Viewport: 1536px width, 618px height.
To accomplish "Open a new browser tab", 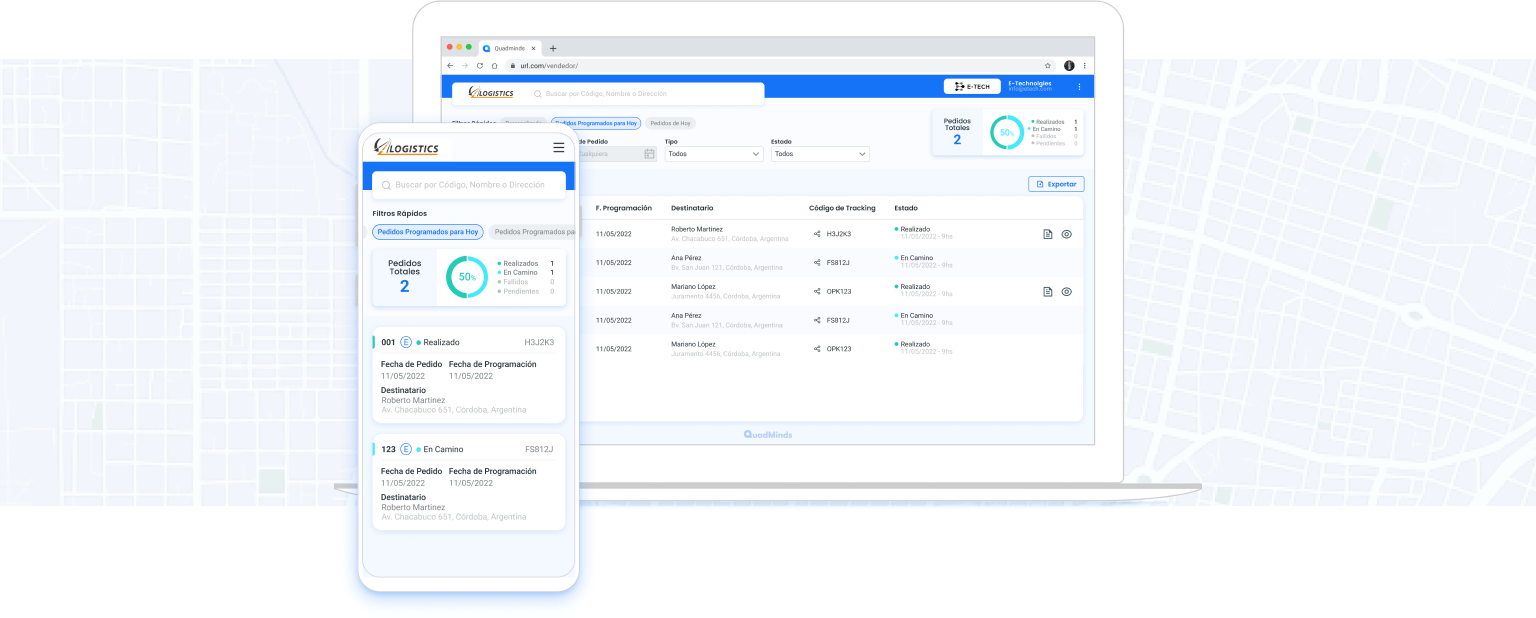I will tap(553, 48).
